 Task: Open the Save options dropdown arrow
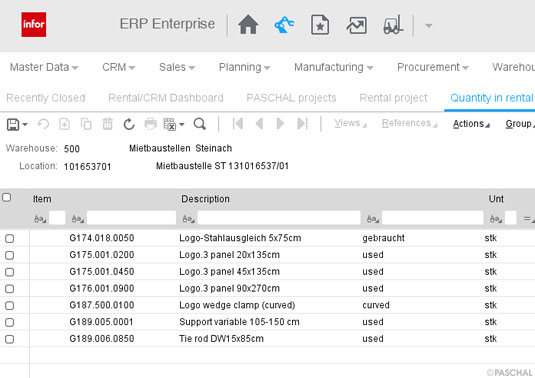click(25, 125)
